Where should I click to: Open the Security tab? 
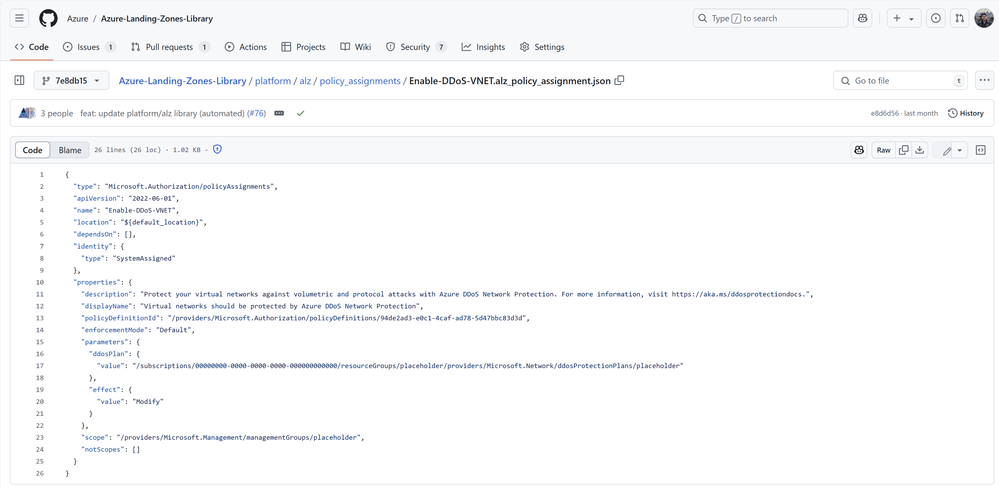coord(416,47)
